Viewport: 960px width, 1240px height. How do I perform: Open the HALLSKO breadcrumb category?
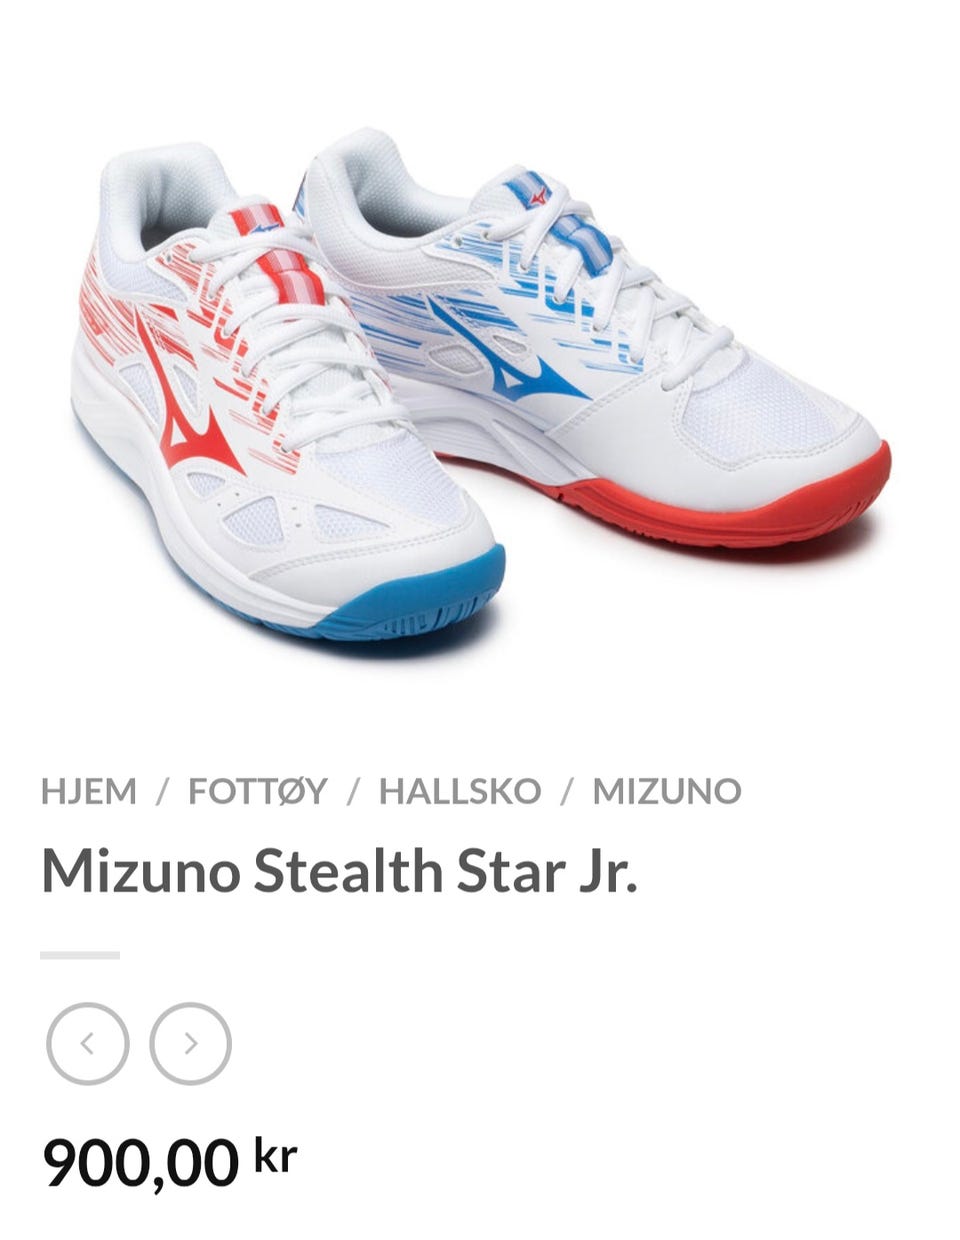pyautogui.click(x=460, y=791)
